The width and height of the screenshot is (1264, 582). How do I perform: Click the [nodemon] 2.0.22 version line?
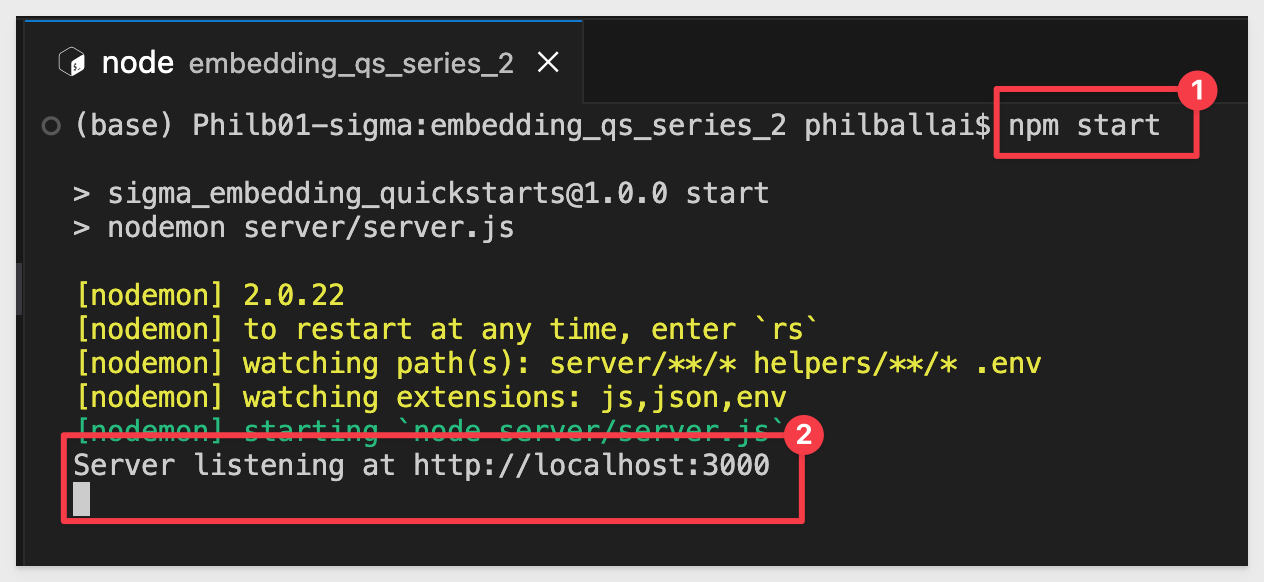pyautogui.click(x=211, y=295)
